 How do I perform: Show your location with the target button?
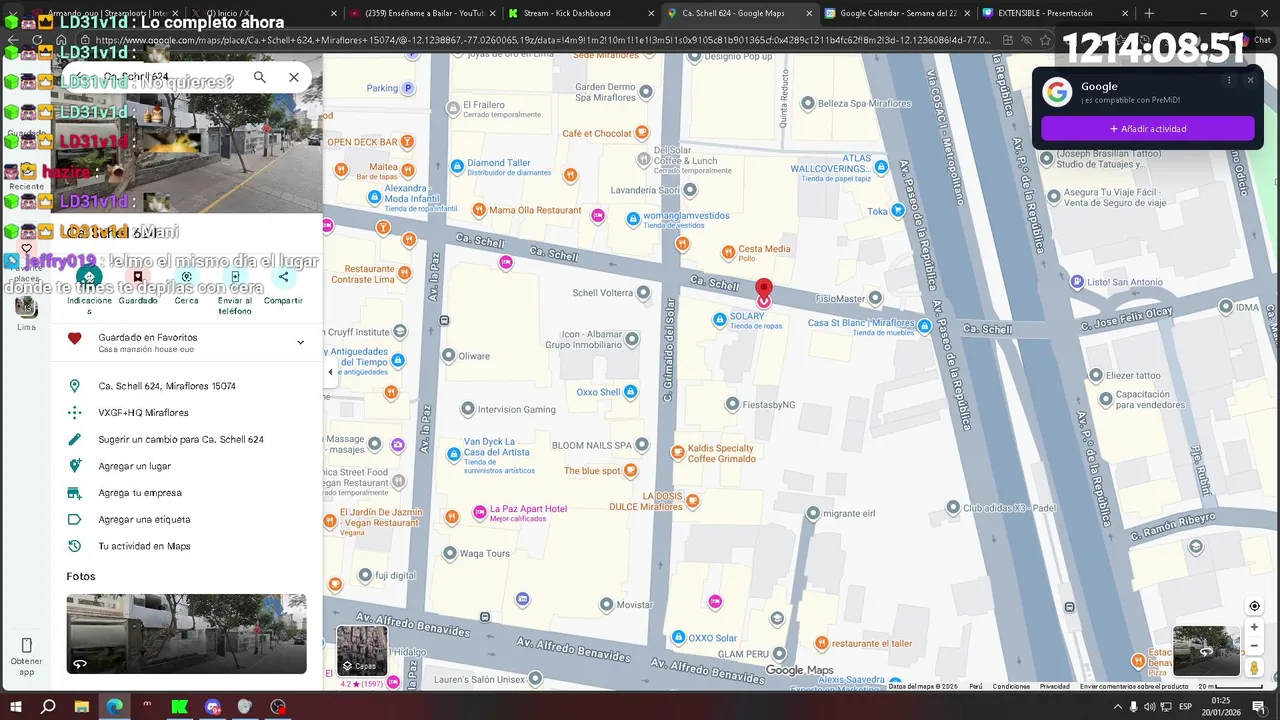(1254, 606)
